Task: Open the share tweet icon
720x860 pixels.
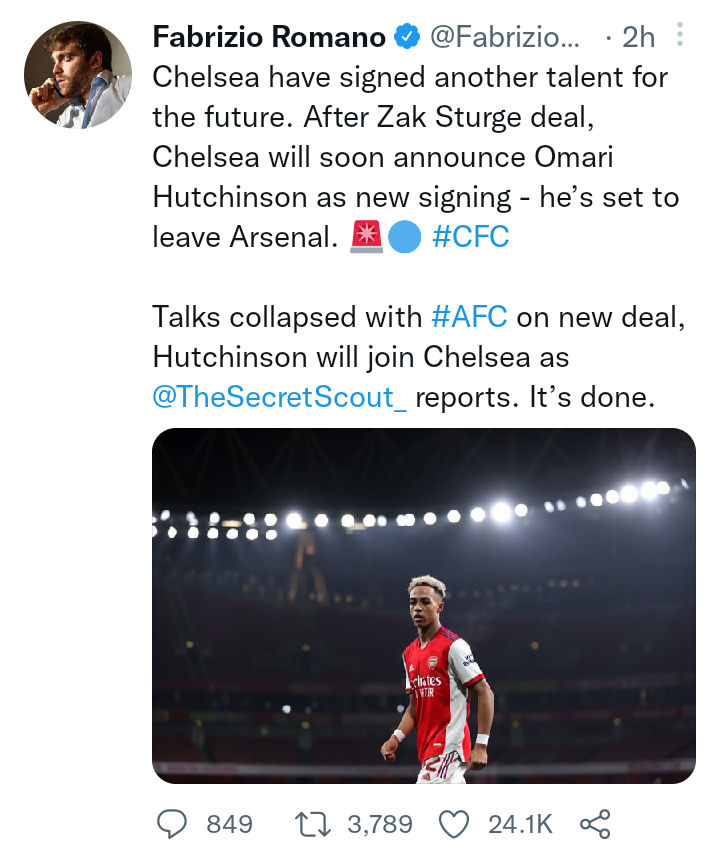Action: [595, 824]
